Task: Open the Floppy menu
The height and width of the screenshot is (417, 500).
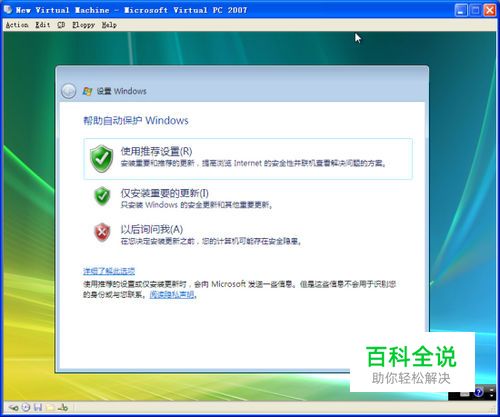Action: (x=84, y=25)
